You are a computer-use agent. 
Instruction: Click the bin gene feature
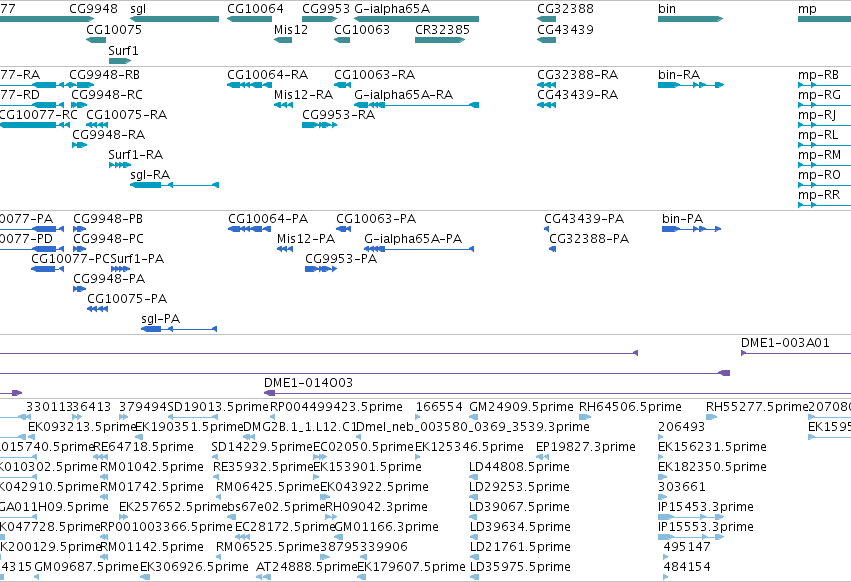(690, 19)
